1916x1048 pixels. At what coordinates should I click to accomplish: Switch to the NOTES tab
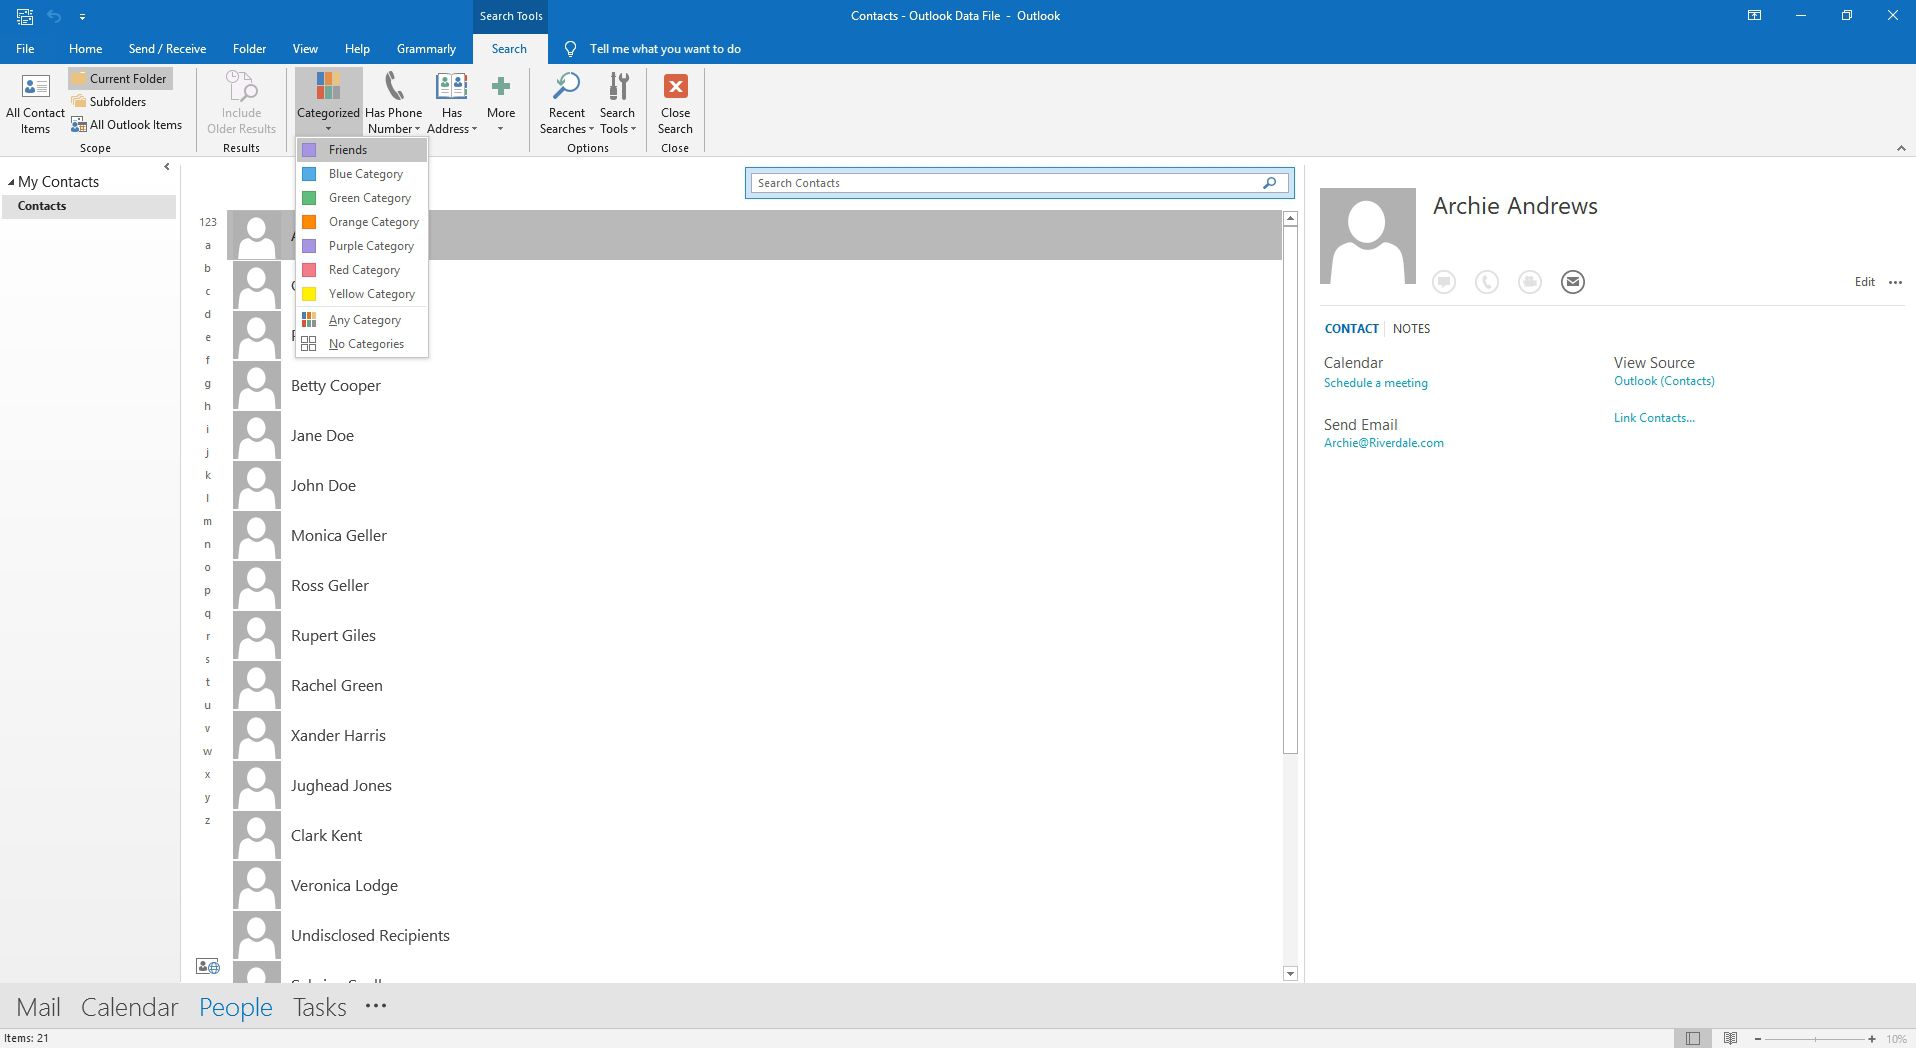(1411, 328)
